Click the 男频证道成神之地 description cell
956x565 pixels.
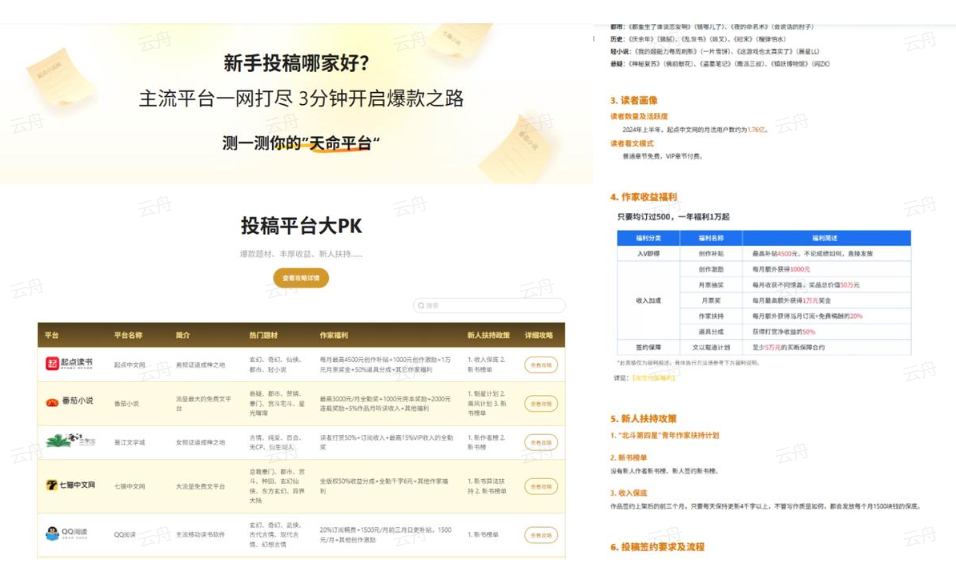tap(201, 365)
